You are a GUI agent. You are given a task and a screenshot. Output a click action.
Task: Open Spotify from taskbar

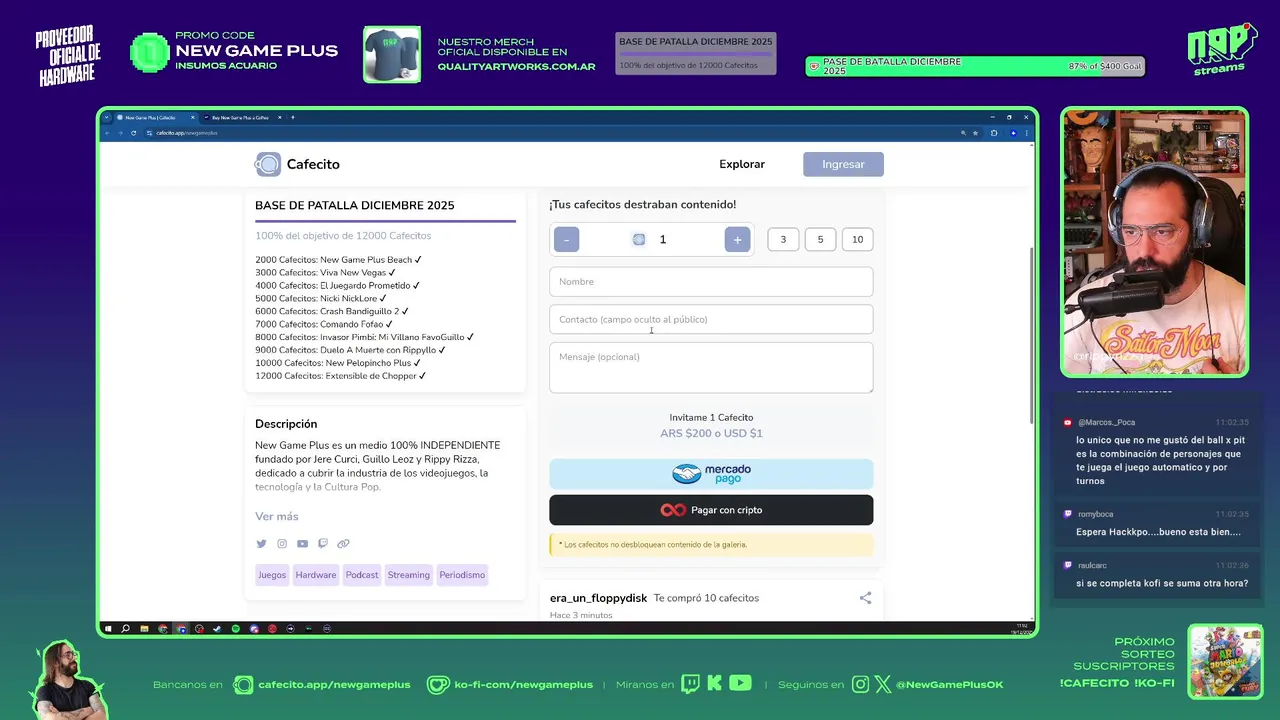tap(236, 629)
